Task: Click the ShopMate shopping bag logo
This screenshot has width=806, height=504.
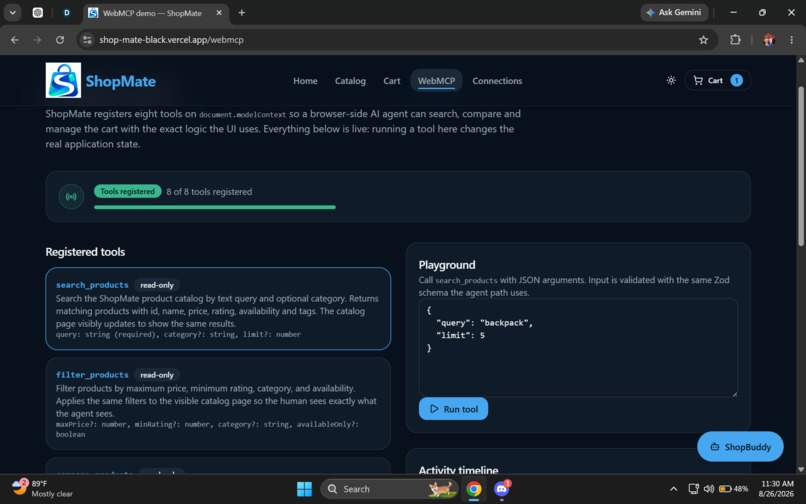Action: pyautogui.click(x=63, y=80)
